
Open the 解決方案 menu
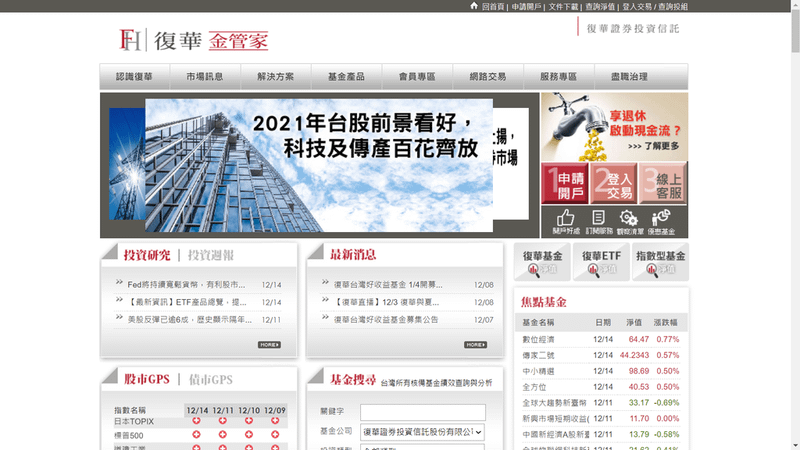276,77
